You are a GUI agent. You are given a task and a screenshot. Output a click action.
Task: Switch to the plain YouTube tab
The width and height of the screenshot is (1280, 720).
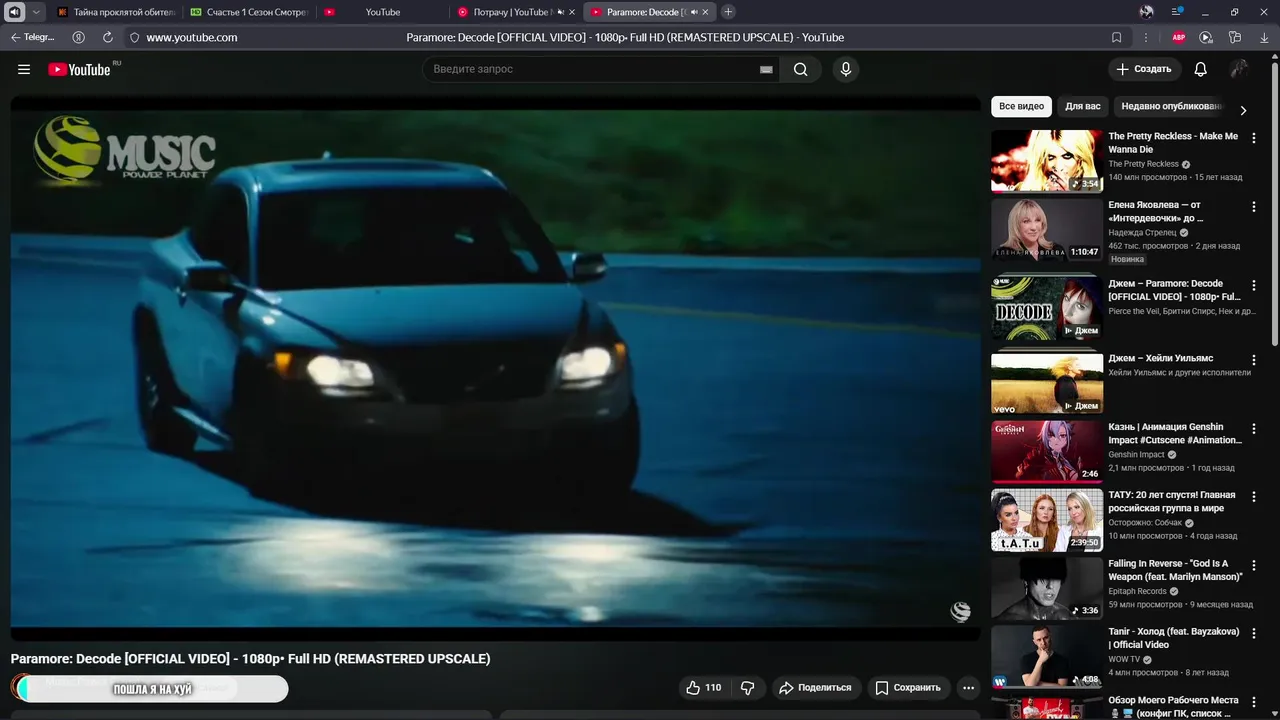pyautogui.click(x=382, y=12)
